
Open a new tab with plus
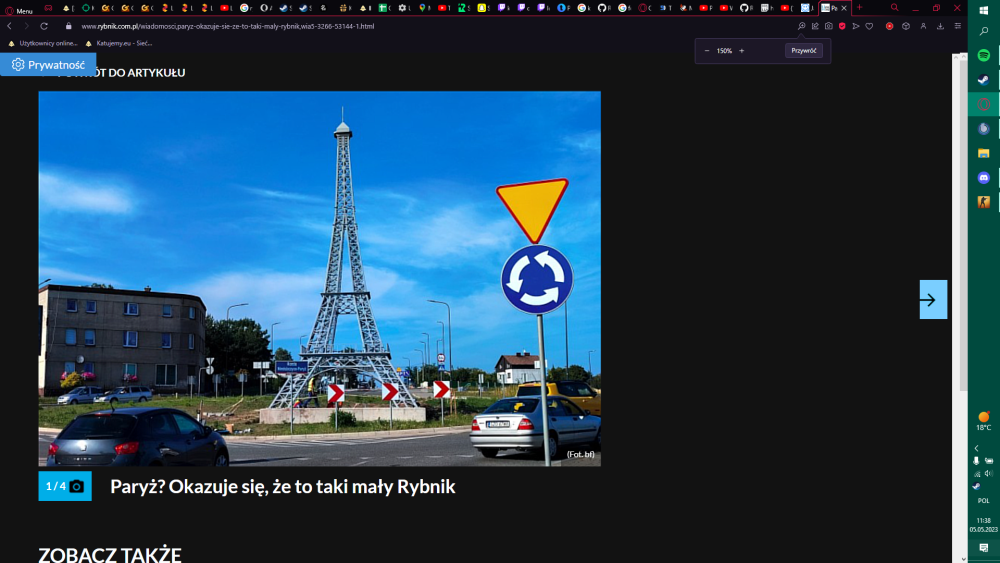pos(859,8)
